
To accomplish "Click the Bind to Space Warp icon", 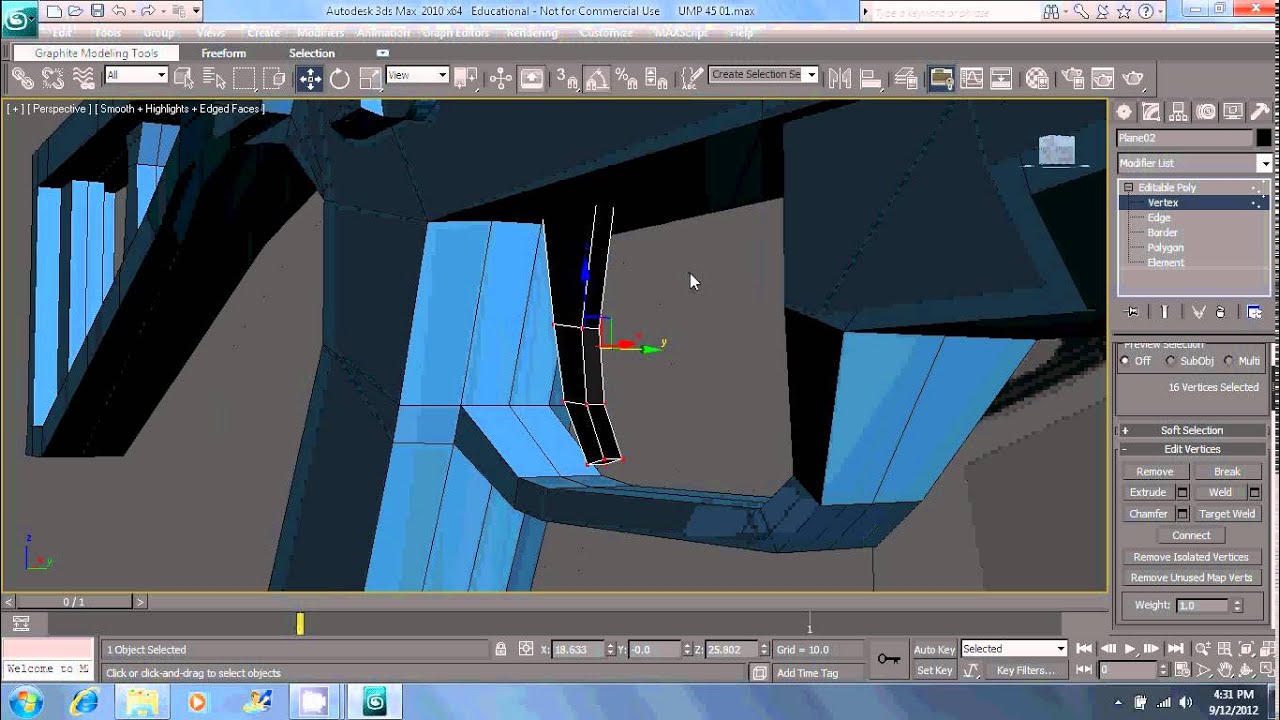I will (84, 78).
